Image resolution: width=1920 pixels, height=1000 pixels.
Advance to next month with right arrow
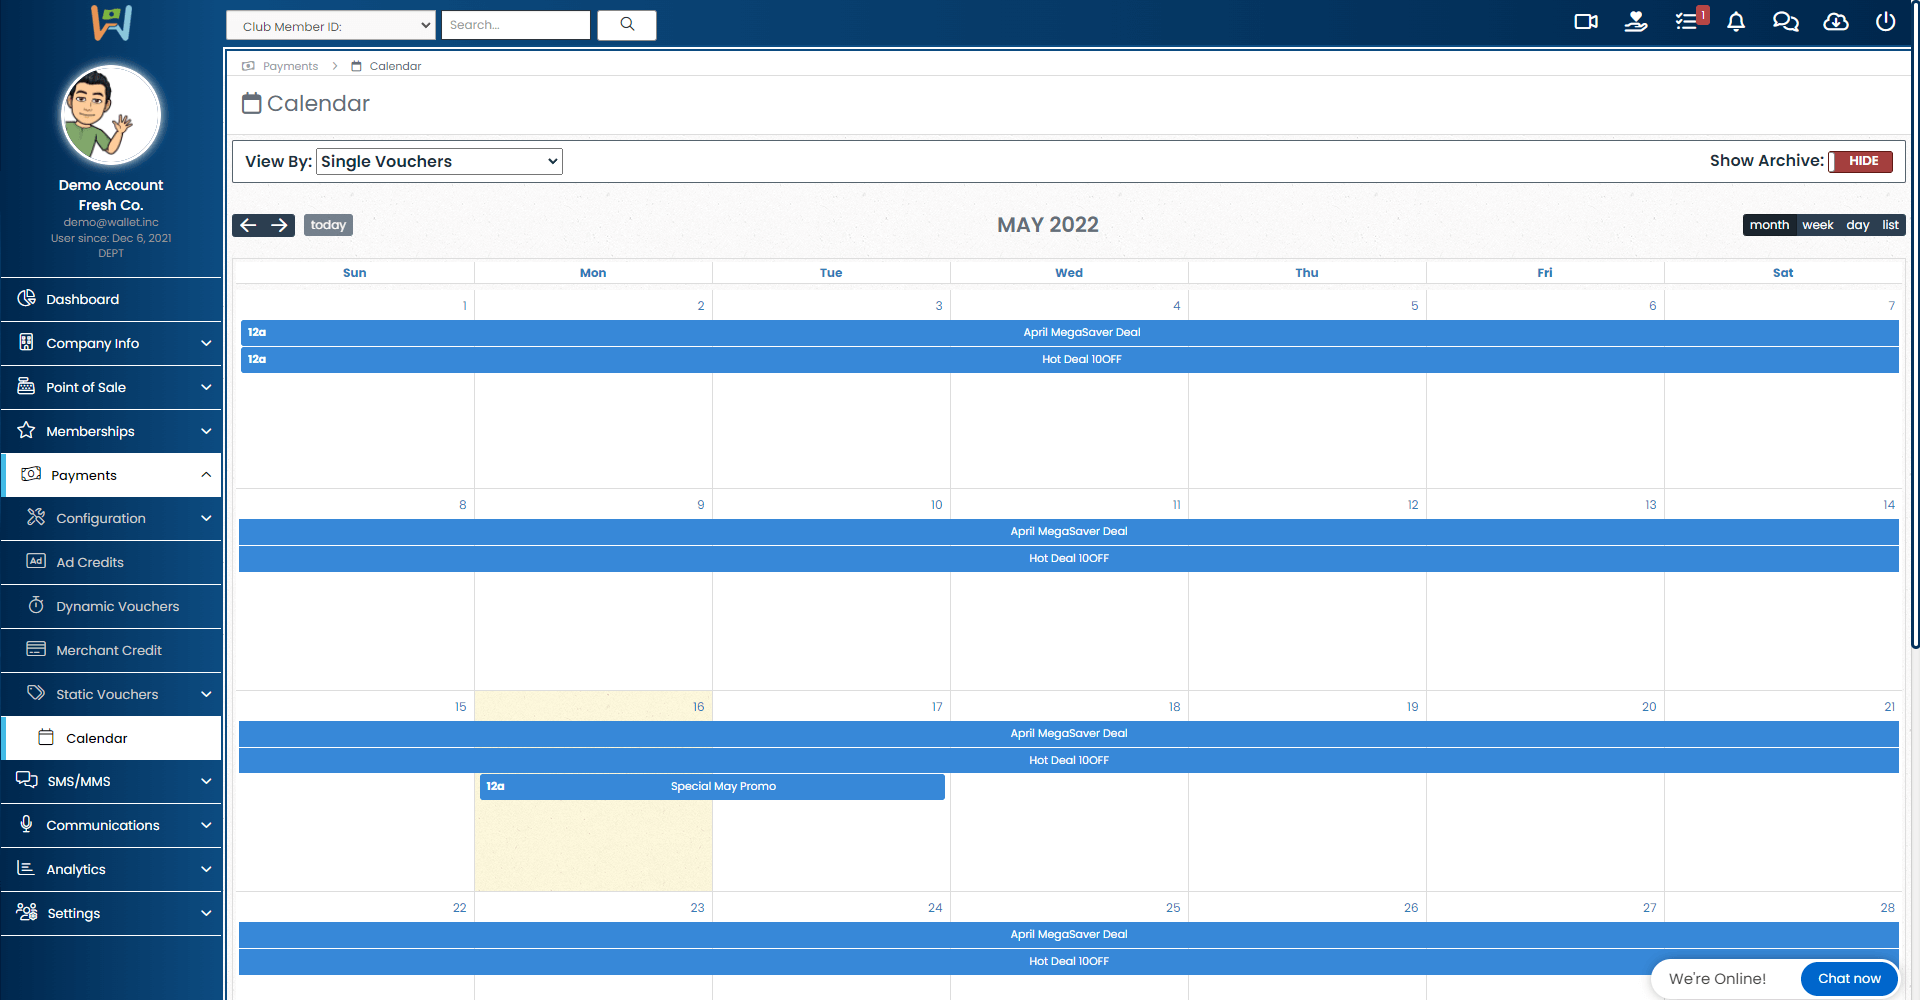pyautogui.click(x=280, y=225)
